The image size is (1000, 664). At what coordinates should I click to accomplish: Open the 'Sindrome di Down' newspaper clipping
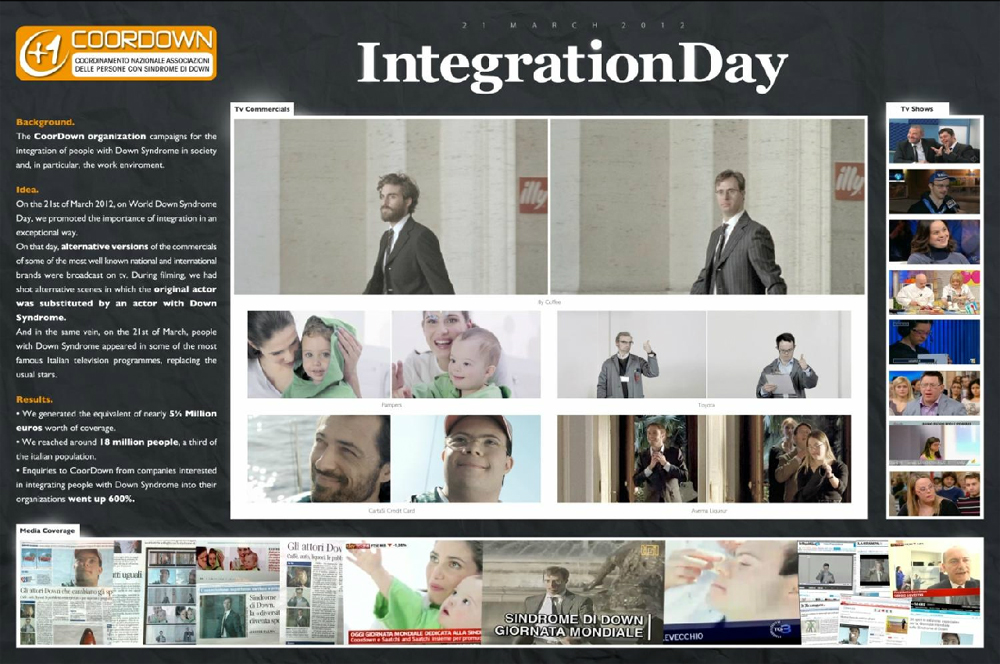pyautogui.click(x=239, y=611)
